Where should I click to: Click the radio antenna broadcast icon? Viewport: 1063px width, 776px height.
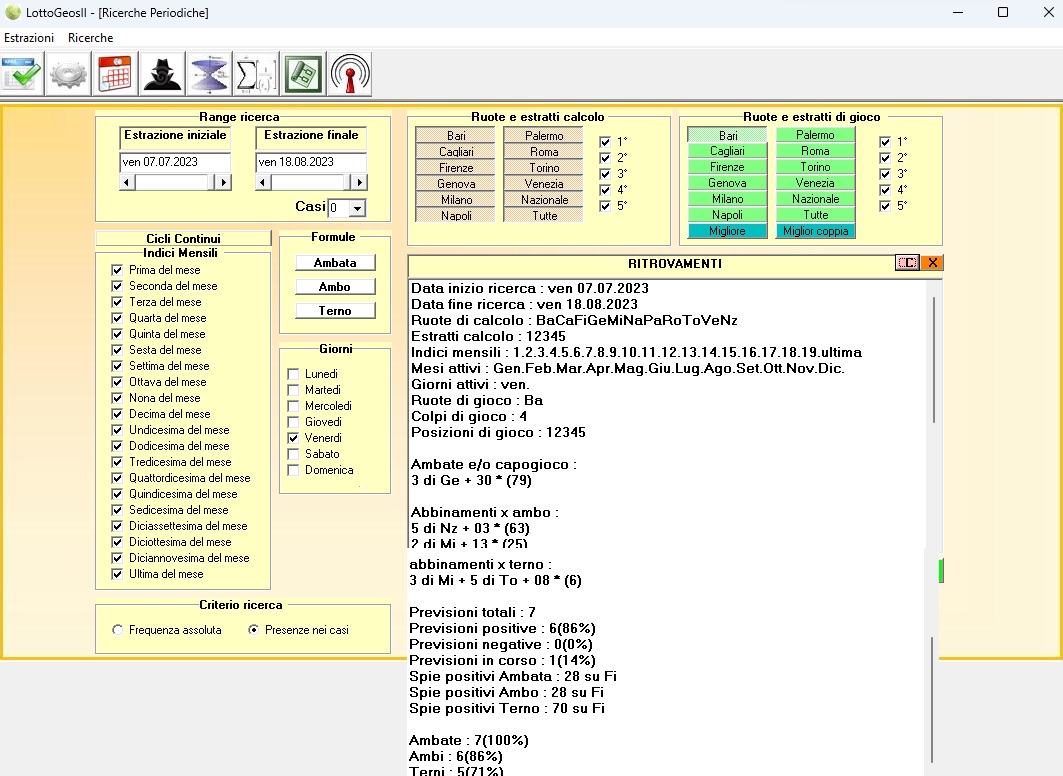pyautogui.click(x=350, y=73)
